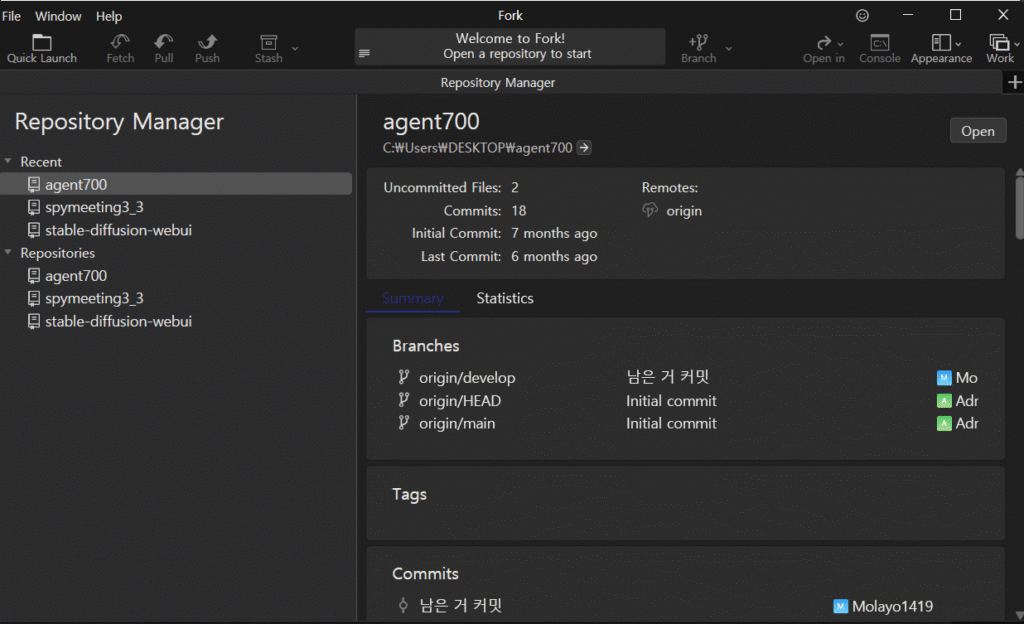Collapse the Recent section
This screenshot has width=1024, height=624.
click(x=9, y=162)
